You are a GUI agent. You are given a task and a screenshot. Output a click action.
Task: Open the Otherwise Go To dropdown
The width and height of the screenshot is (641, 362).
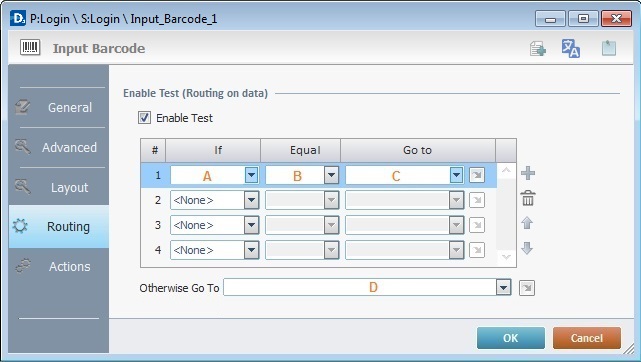(x=504, y=288)
